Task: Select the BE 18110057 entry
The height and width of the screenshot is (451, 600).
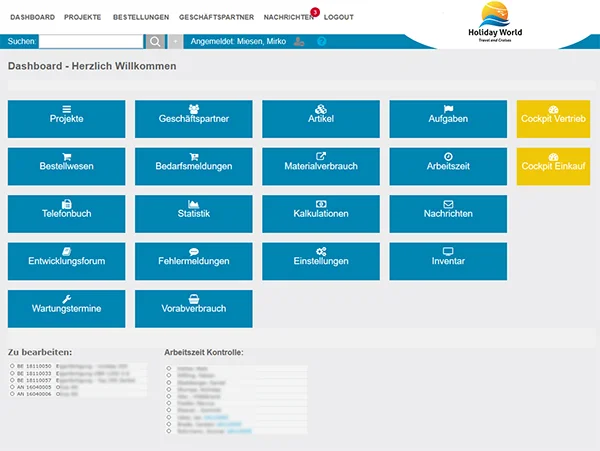Action: click(x=77, y=380)
